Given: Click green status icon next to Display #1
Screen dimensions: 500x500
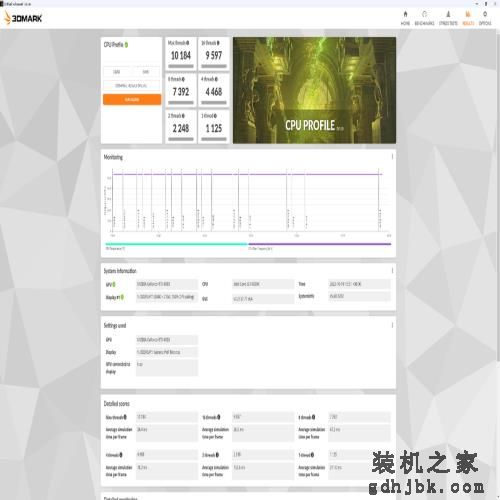Looking at the screenshot, I should point(122,297).
